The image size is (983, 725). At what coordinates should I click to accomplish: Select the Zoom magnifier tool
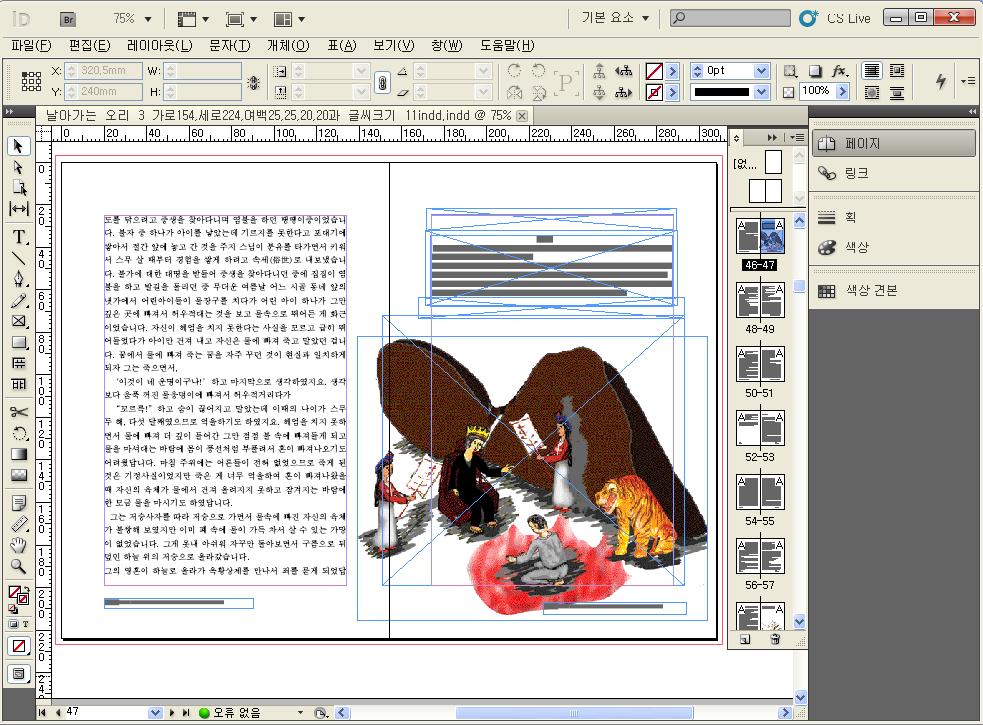[x=19, y=566]
